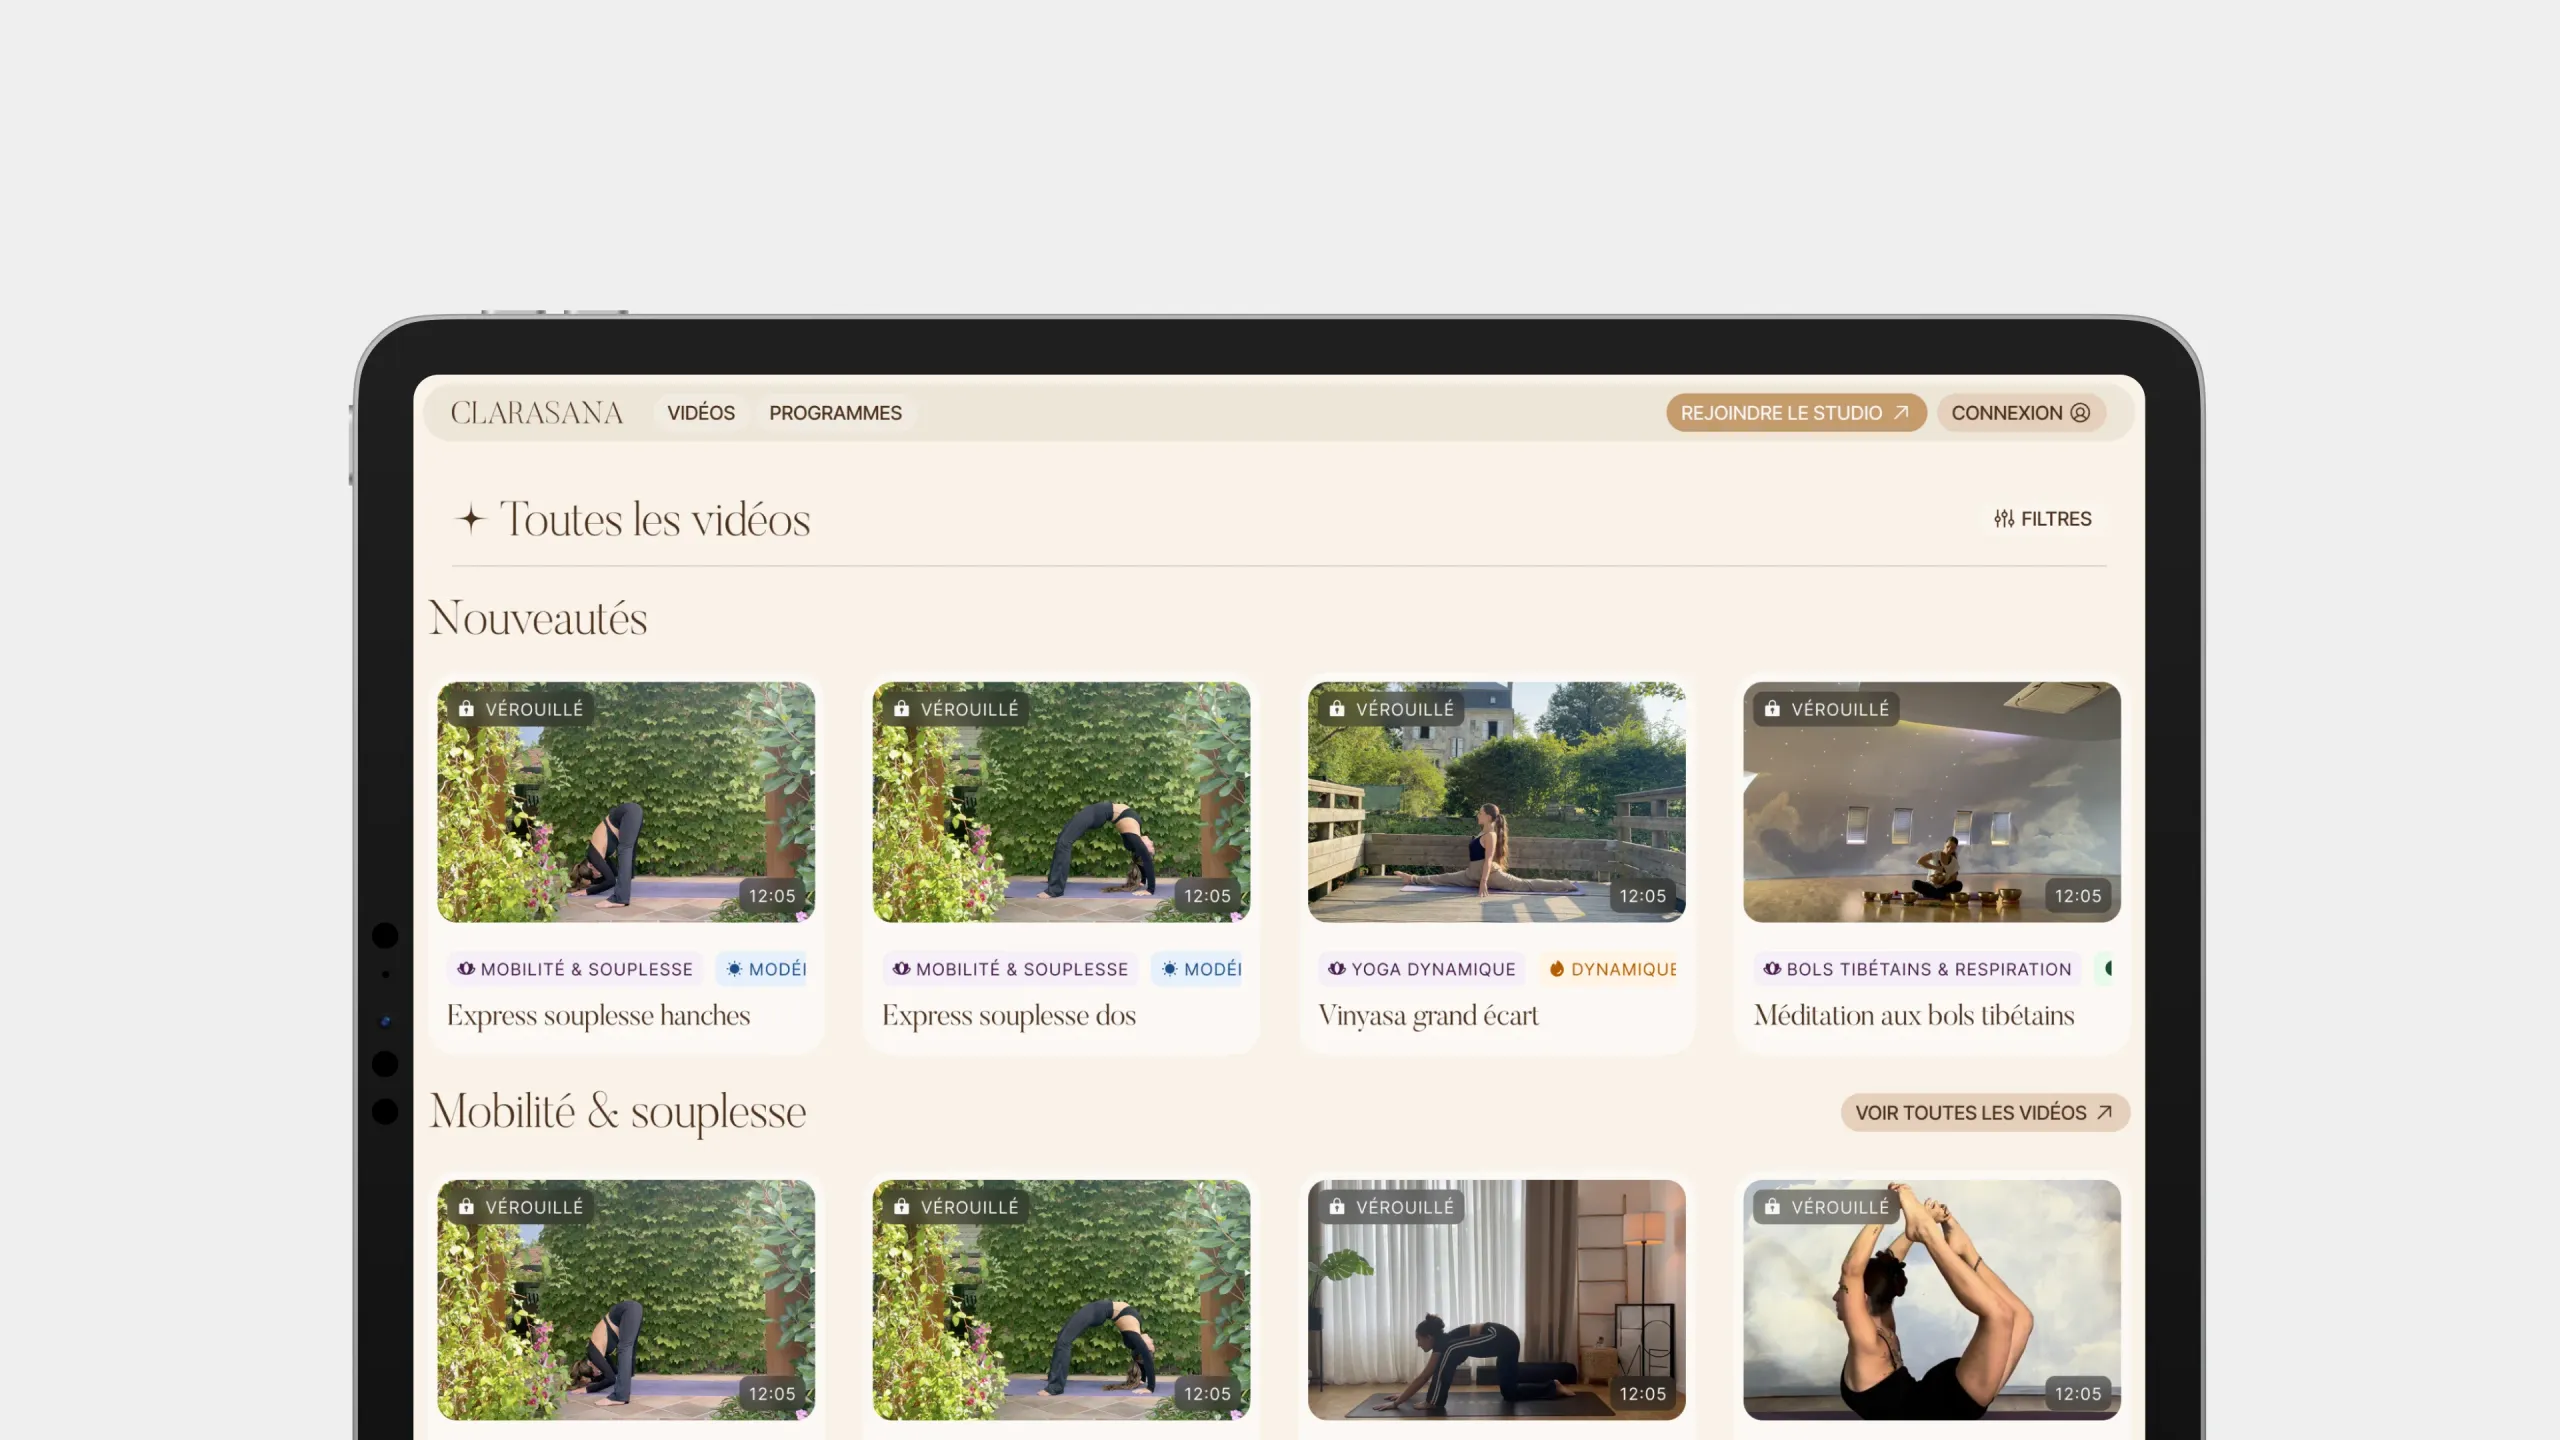
Task: Click lock icon on bow-pose thumbnail
Action: click(x=1772, y=1207)
